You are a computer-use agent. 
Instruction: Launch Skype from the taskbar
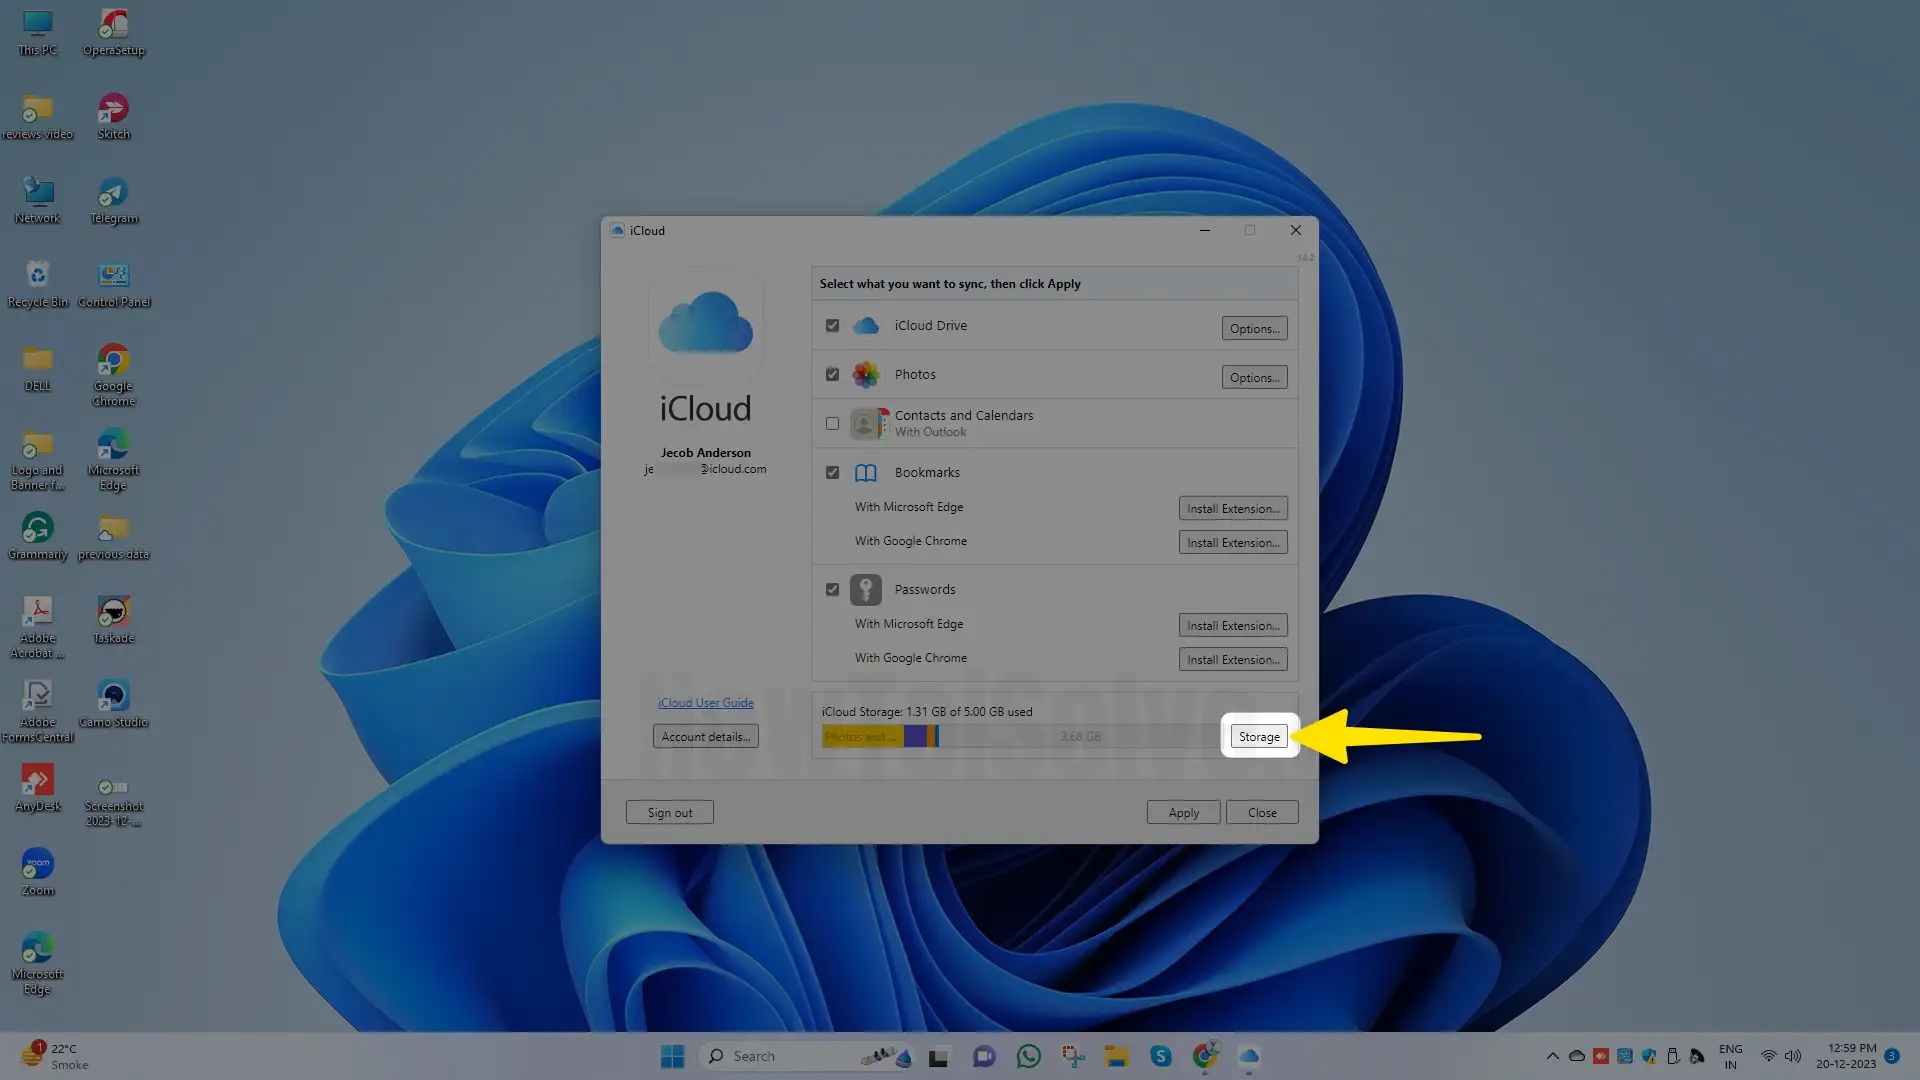[x=1161, y=1055]
